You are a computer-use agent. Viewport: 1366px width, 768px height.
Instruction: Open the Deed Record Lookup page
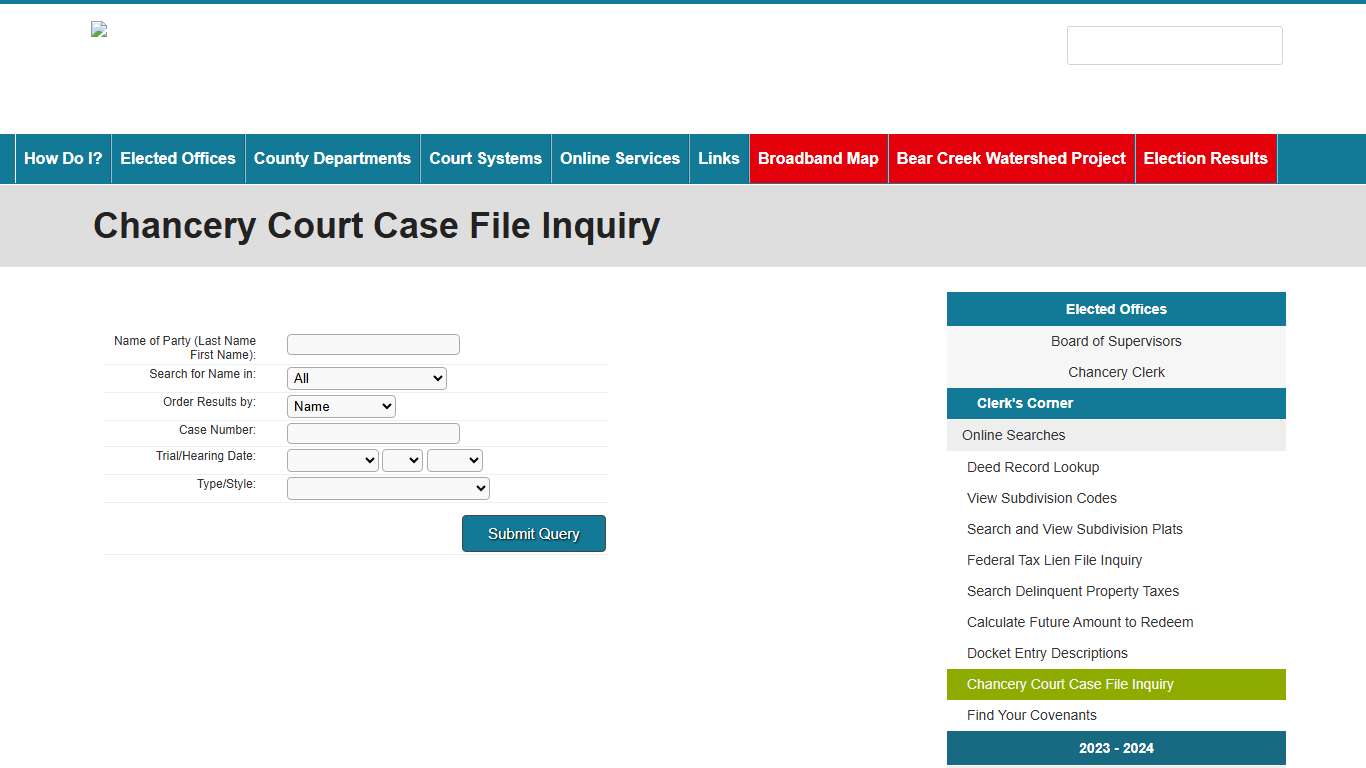pos(1033,467)
